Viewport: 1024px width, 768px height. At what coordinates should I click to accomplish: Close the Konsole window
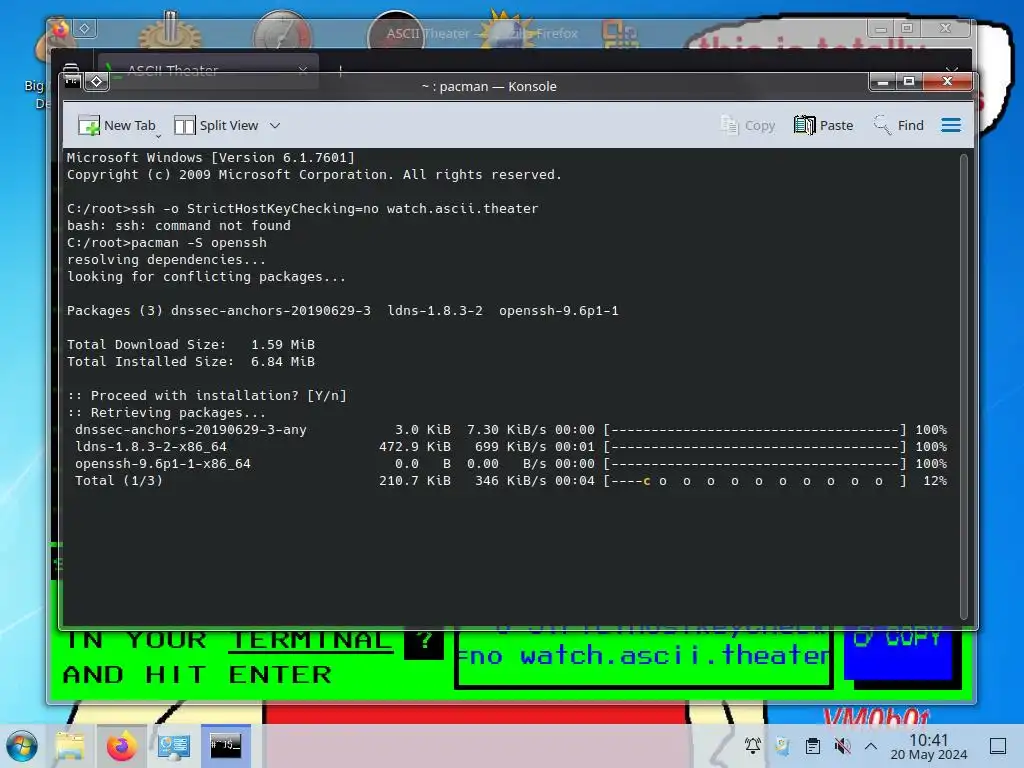[947, 82]
